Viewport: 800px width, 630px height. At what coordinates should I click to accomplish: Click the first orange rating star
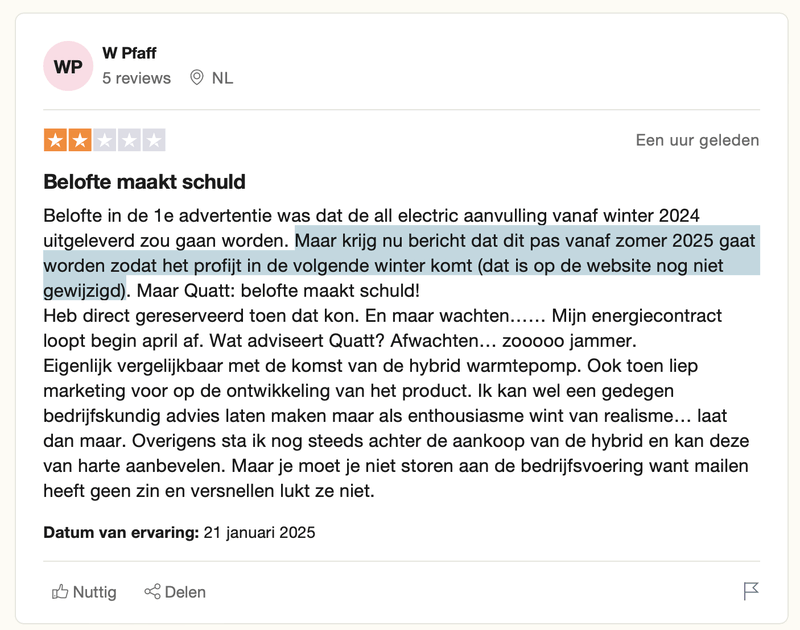pyautogui.click(x=55, y=140)
